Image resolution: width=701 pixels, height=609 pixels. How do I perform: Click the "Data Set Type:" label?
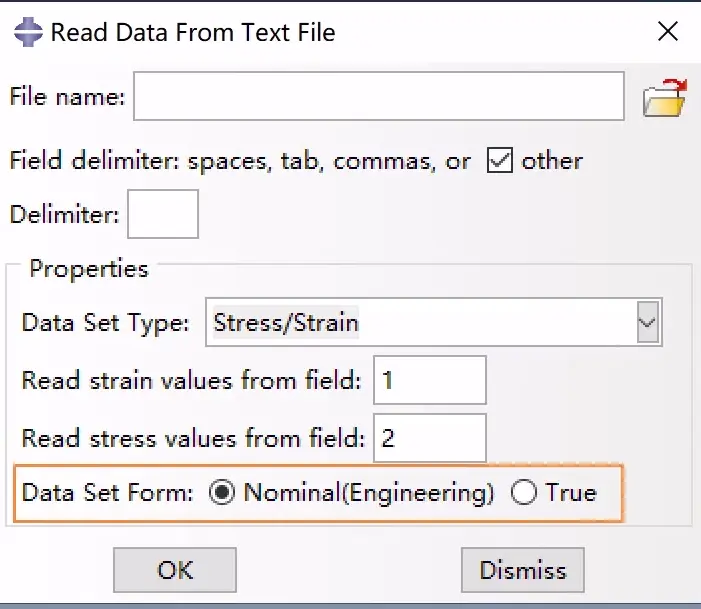tap(106, 323)
